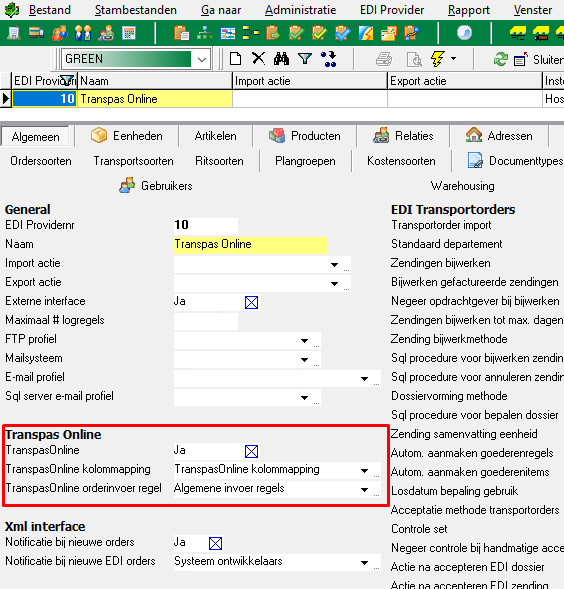Click the Maximaal # logregels input field

point(206,321)
